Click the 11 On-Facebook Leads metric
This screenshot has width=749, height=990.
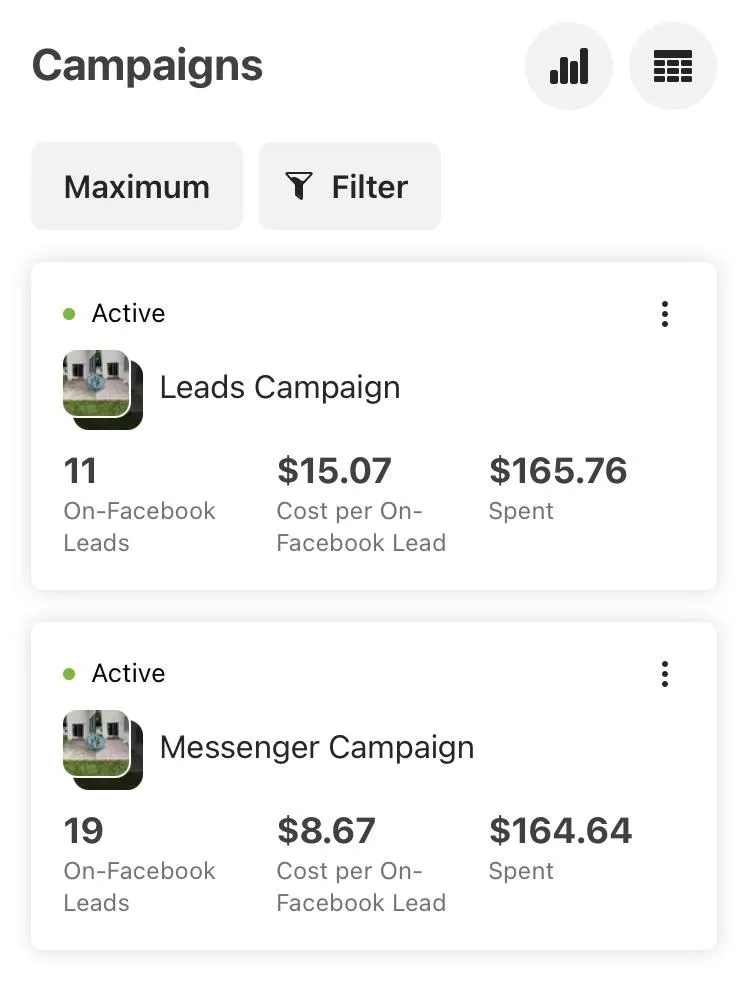80,471
